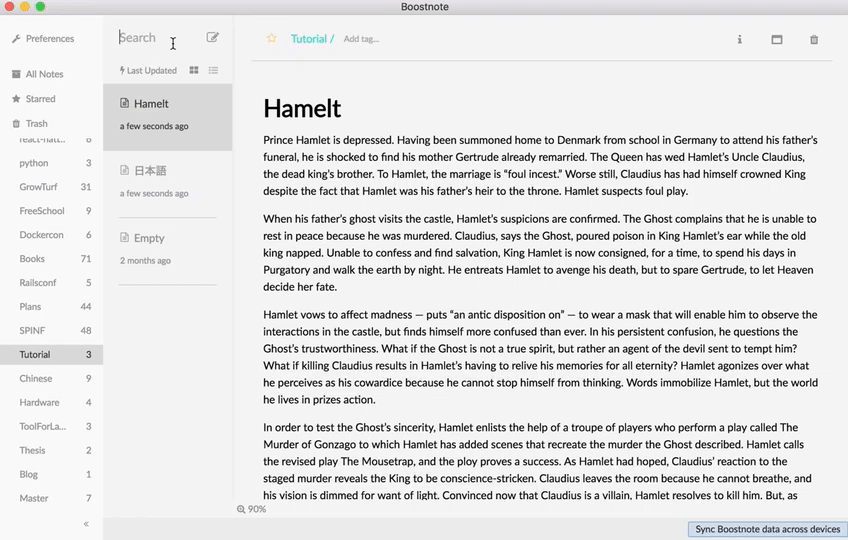Click the All Notes archive icon
Viewport: 848px width, 540px height.
pyautogui.click(x=16, y=74)
